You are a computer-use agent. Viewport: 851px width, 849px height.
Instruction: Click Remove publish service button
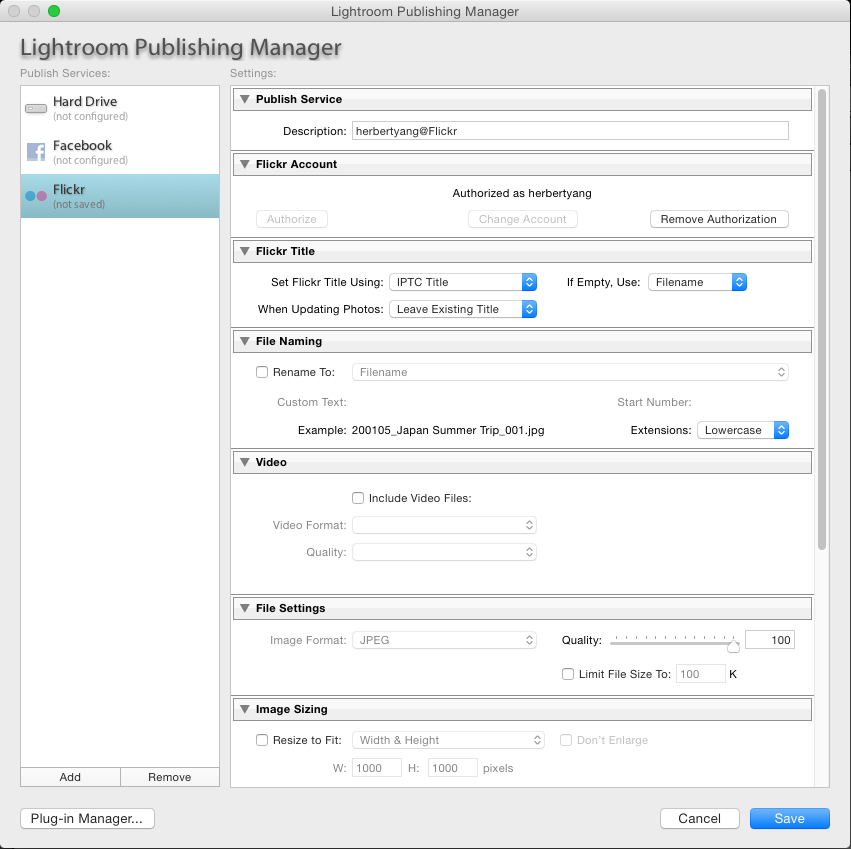[169, 777]
